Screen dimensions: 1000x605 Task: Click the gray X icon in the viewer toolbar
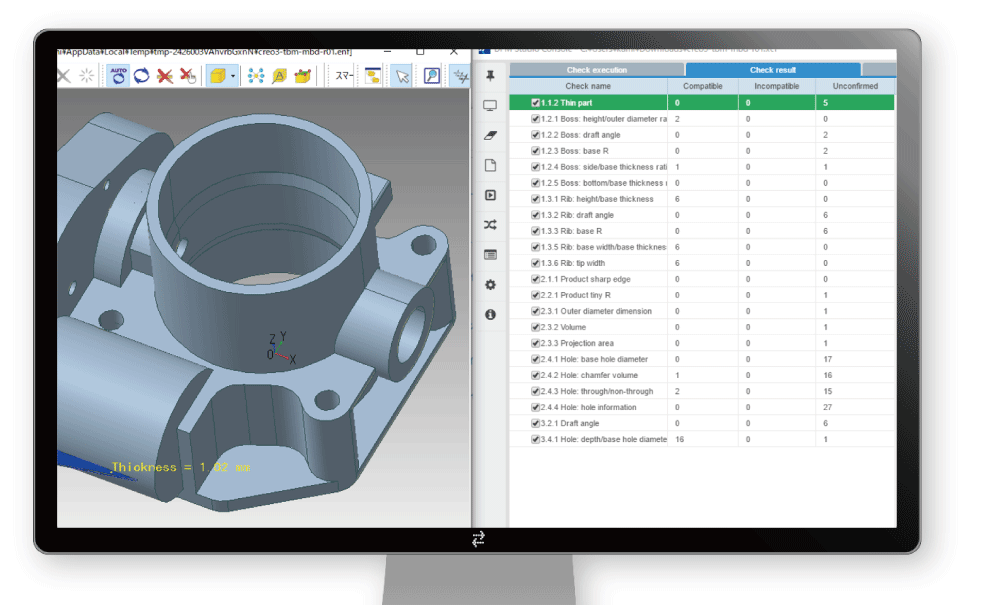(63, 77)
